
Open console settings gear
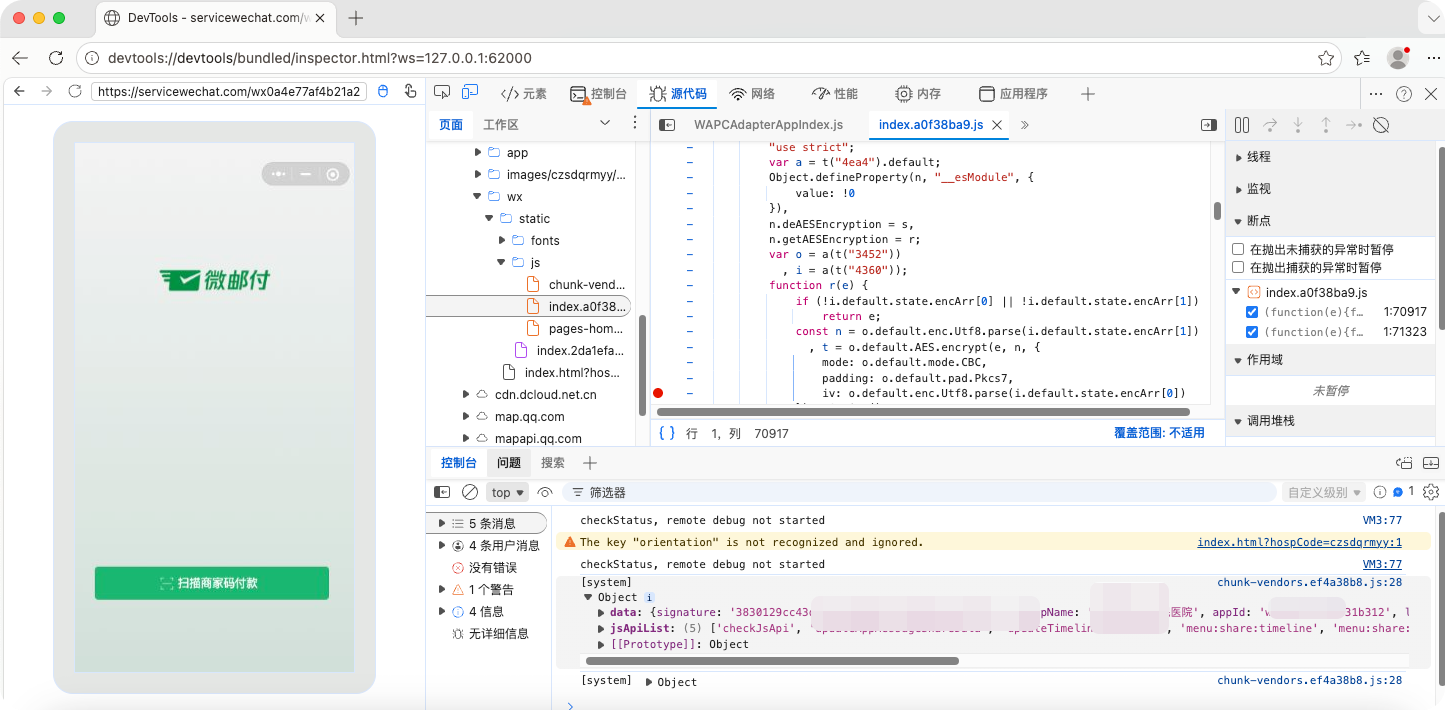click(x=1431, y=492)
